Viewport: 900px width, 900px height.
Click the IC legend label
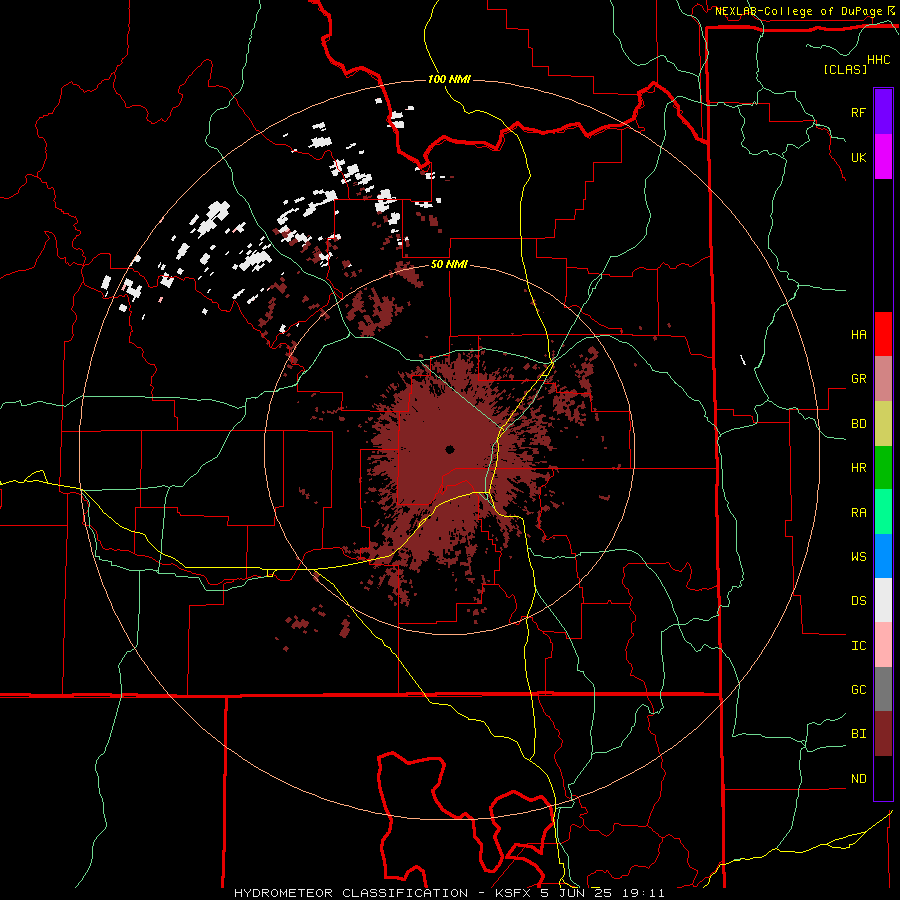click(x=858, y=645)
